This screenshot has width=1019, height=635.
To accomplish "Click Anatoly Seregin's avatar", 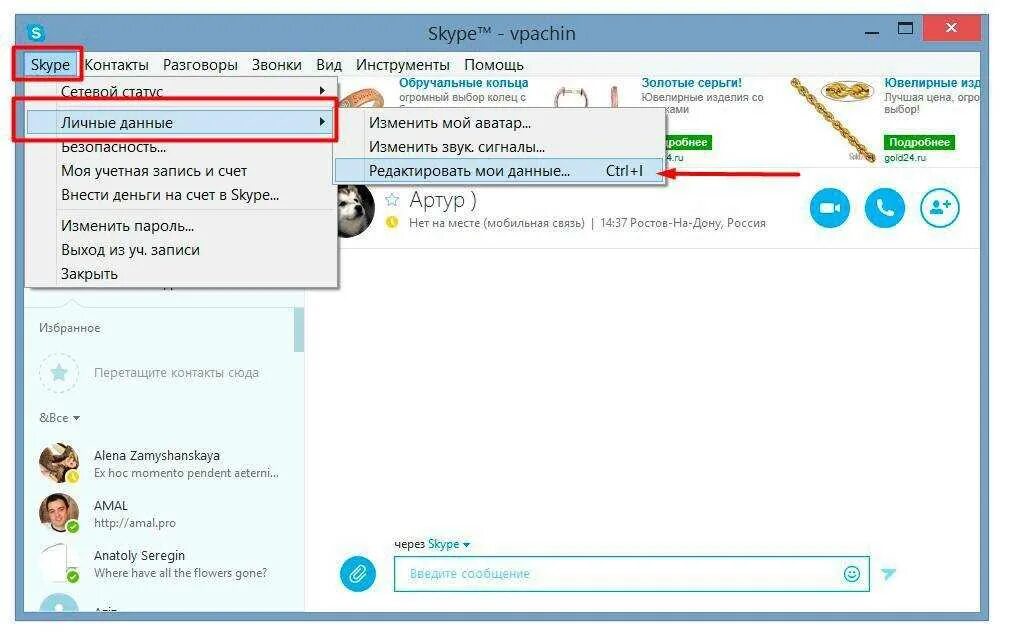I will pyautogui.click(x=58, y=563).
